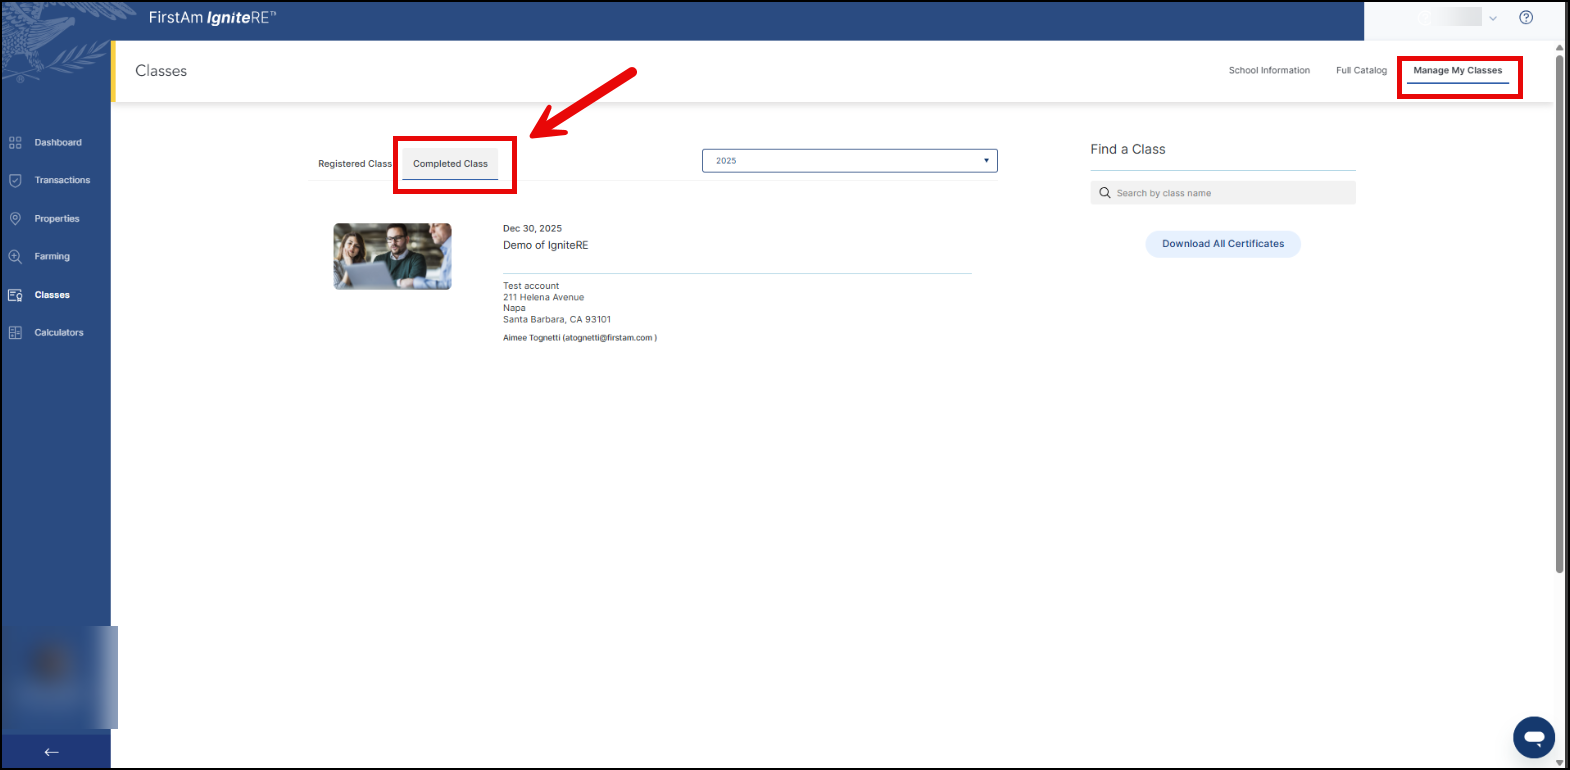Open the chat bubble widget
Image resolution: width=1570 pixels, height=770 pixels.
click(1533, 738)
